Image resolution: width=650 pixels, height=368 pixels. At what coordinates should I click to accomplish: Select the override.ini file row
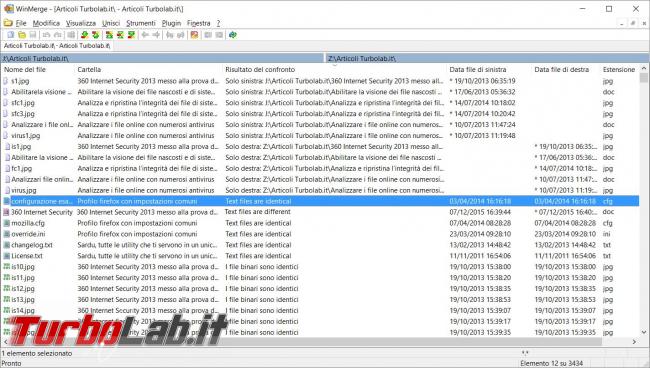click(x=319, y=234)
